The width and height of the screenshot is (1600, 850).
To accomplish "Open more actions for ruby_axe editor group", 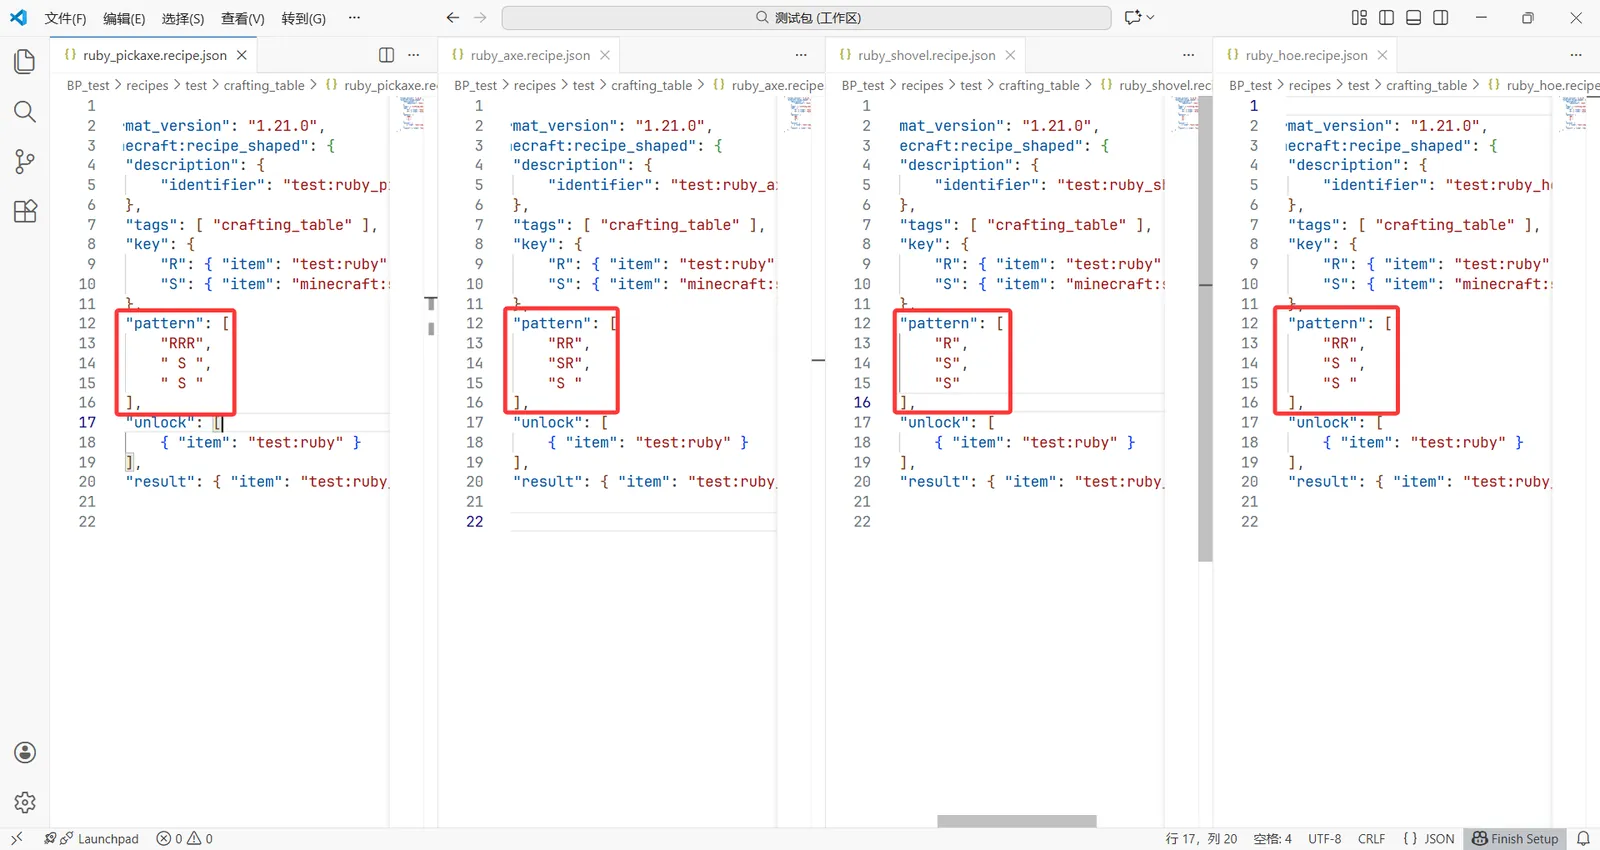I will [x=801, y=55].
